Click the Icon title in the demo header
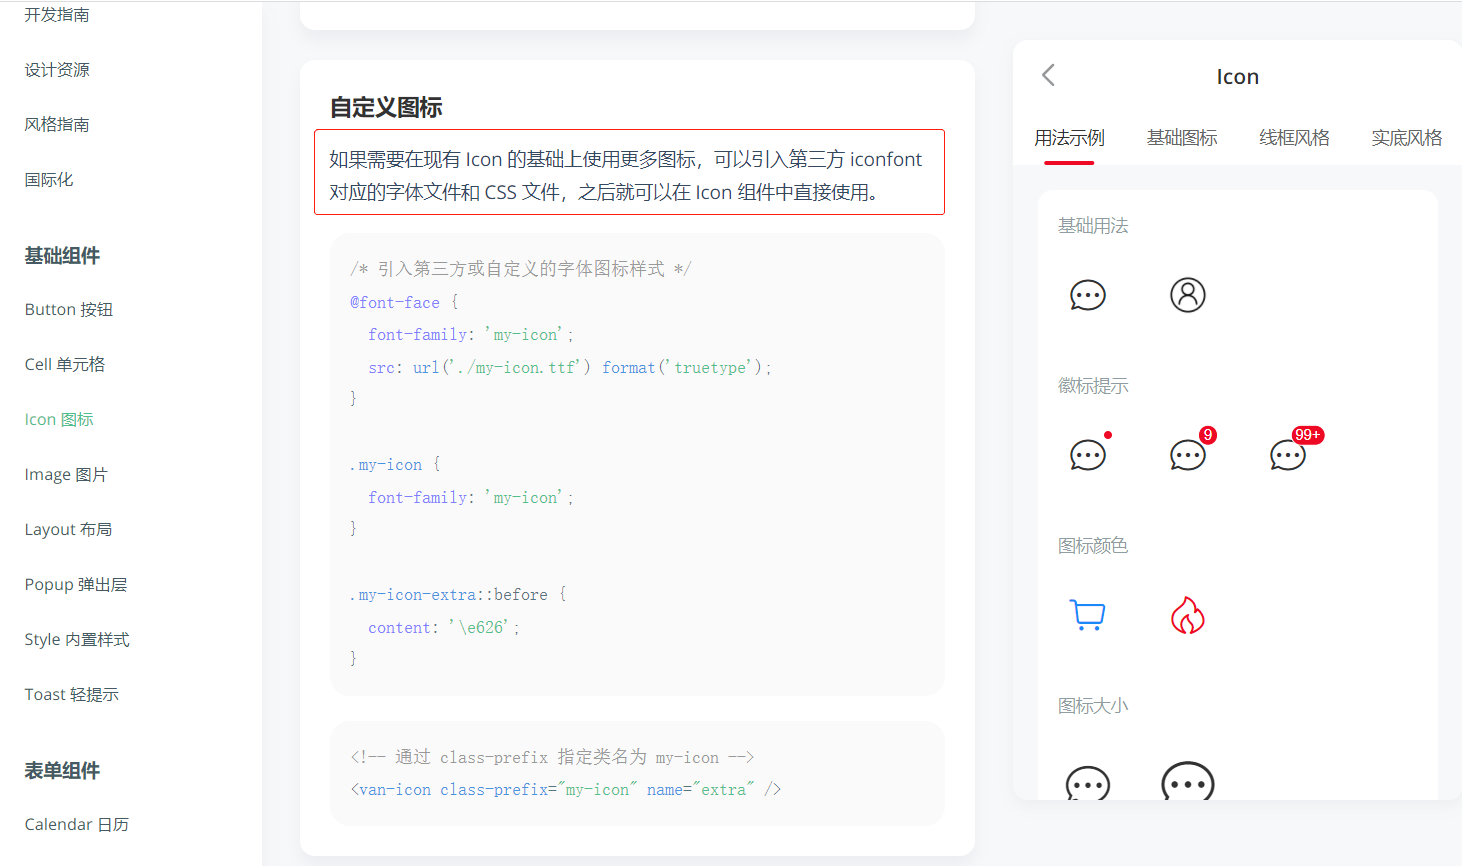The height and width of the screenshot is (866, 1462). pyautogui.click(x=1237, y=77)
